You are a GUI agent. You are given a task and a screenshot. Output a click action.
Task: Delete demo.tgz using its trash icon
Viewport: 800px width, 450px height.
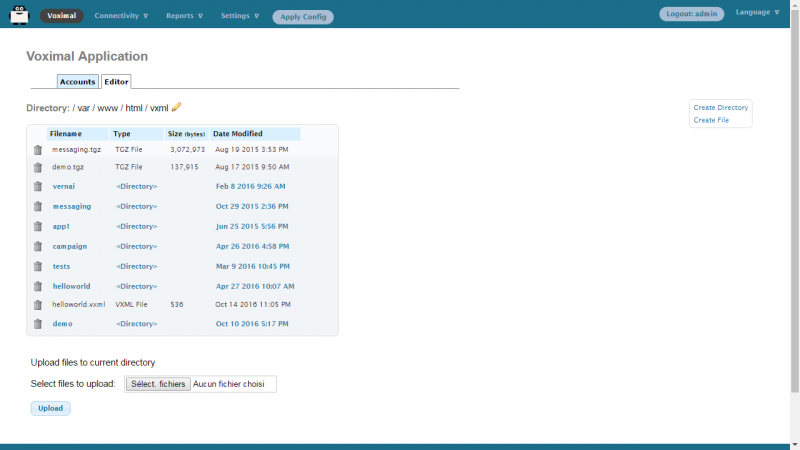[38, 167]
